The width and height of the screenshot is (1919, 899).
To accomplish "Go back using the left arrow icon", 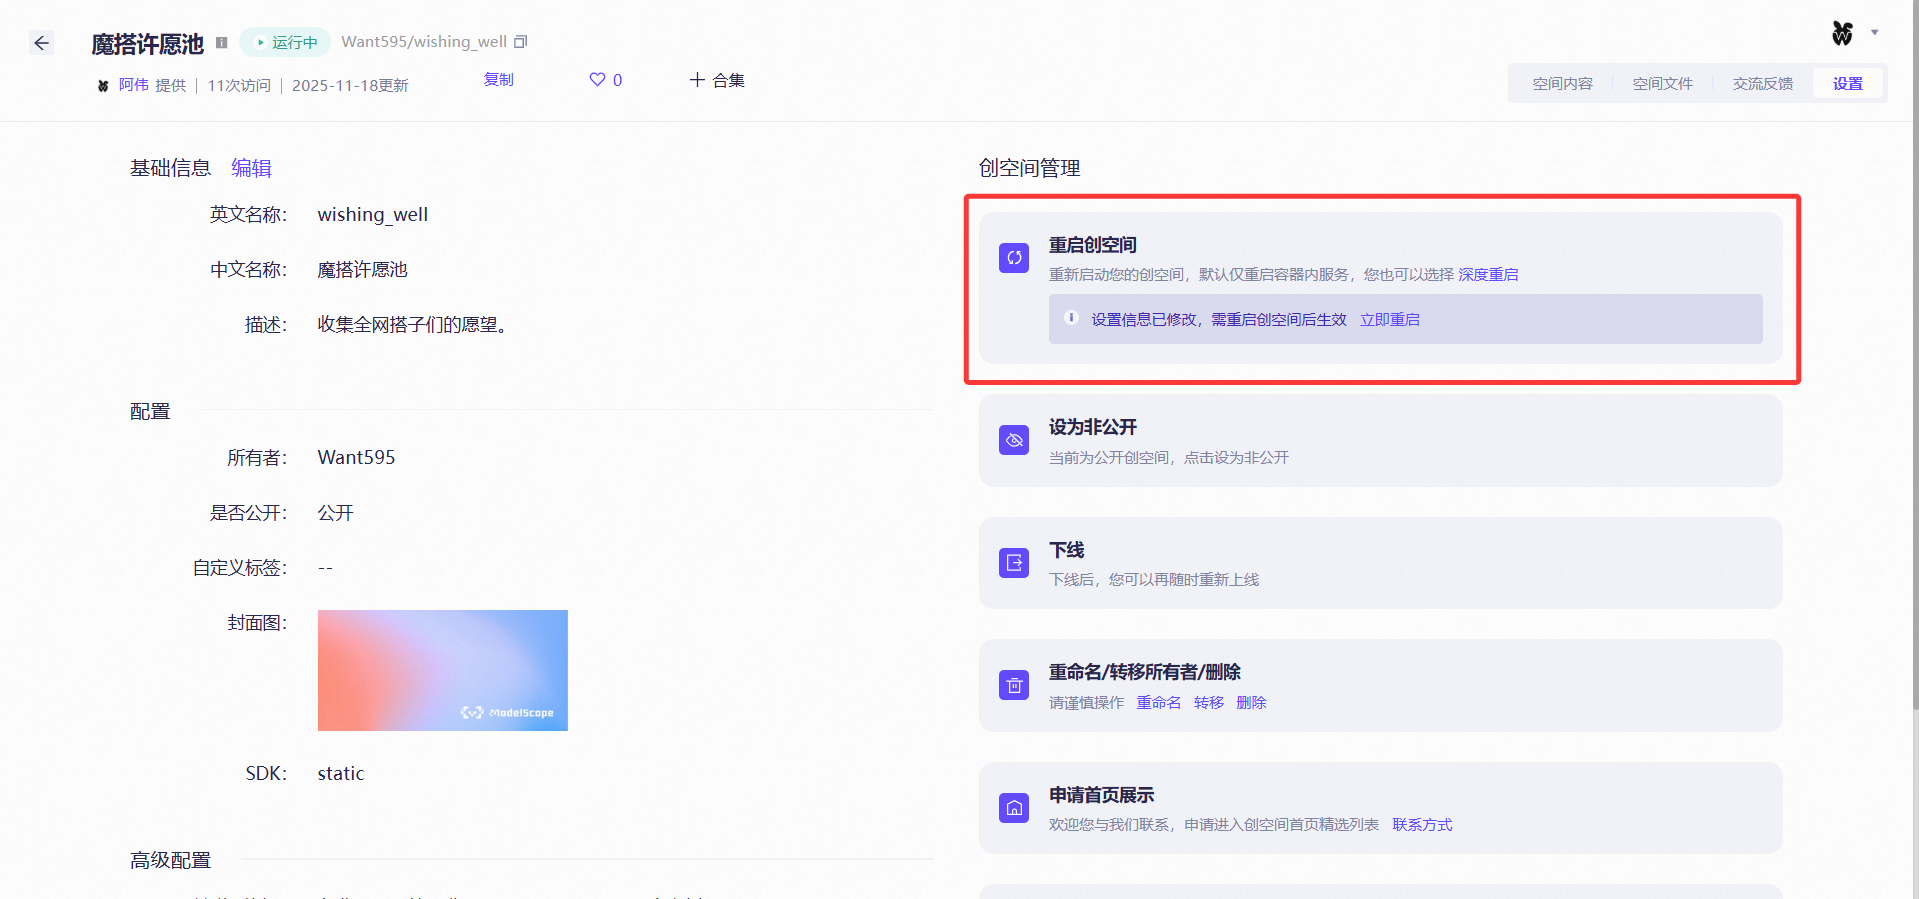I will [x=41, y=43].
